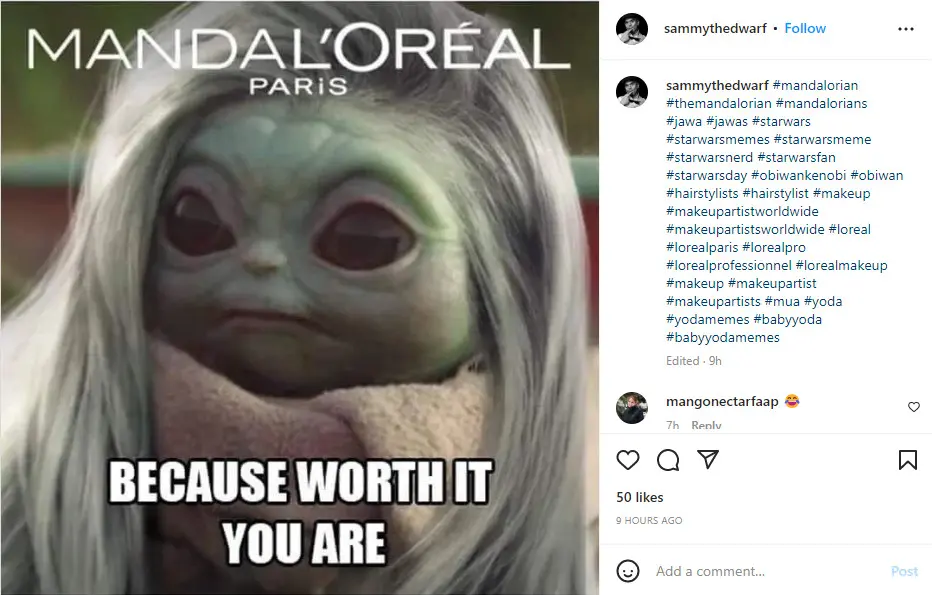Click the Baby Yoda meme image

tap(300, 297)
